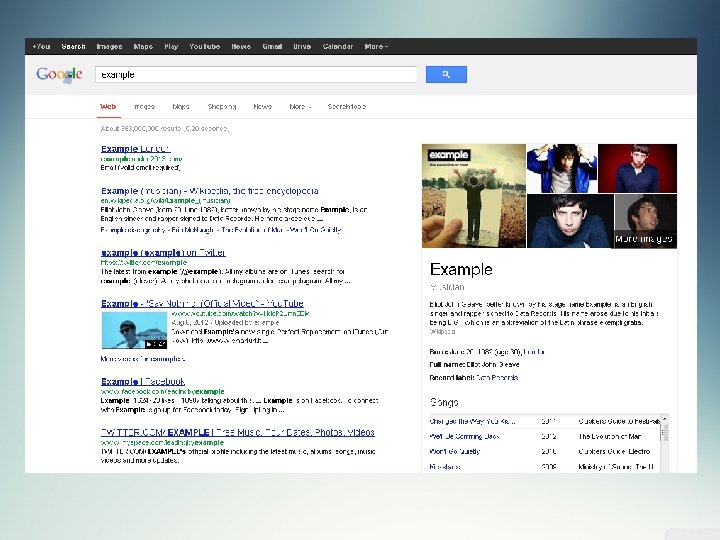Expand the More dropdown in top bar
The height and width of the screenshot is (540, 720).
point(376,46)
